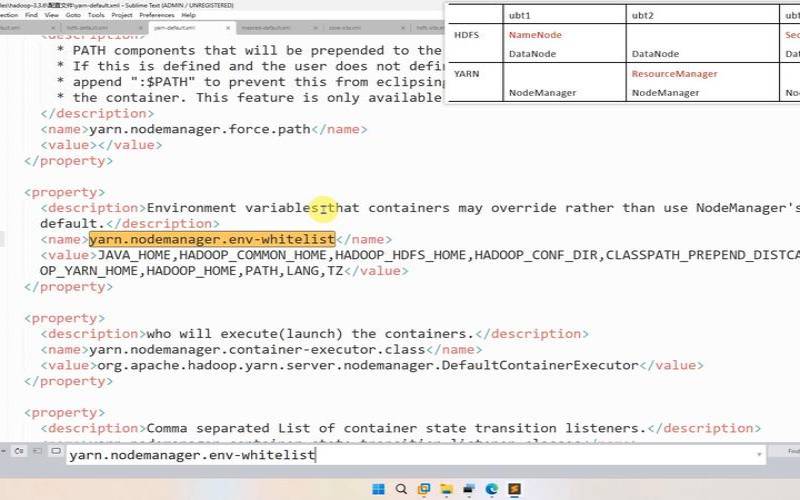Open the Windows Start menu
The height and width of the screenshot is (500, 800).
[378, 489]
